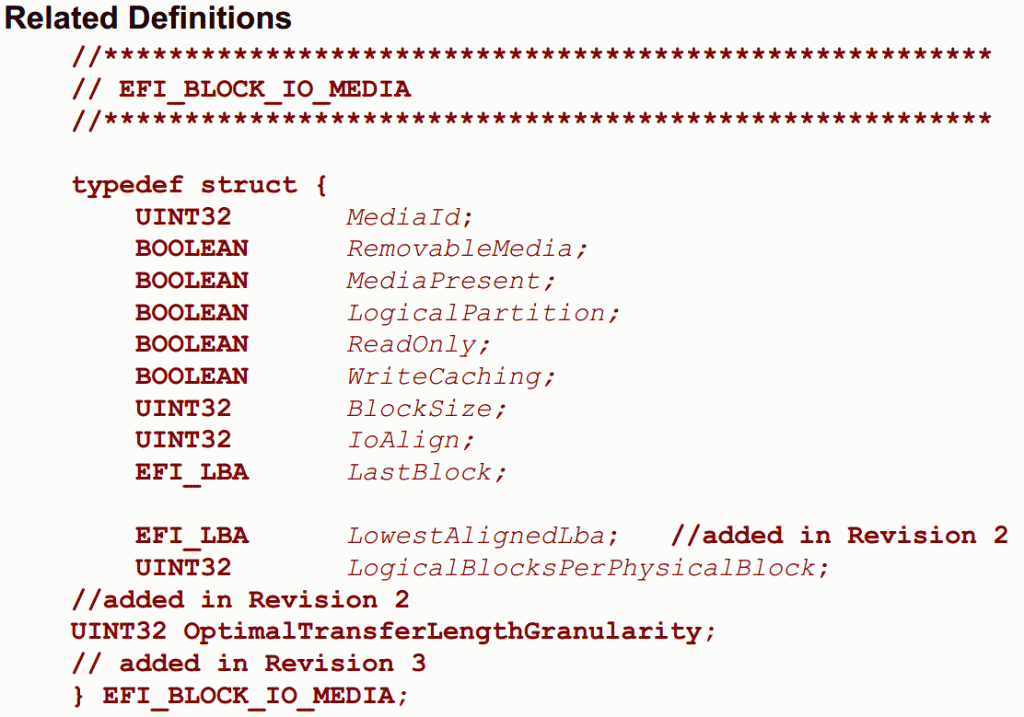
Task: Click the UINT32 type before MediaId
Action: click(183, 217)
